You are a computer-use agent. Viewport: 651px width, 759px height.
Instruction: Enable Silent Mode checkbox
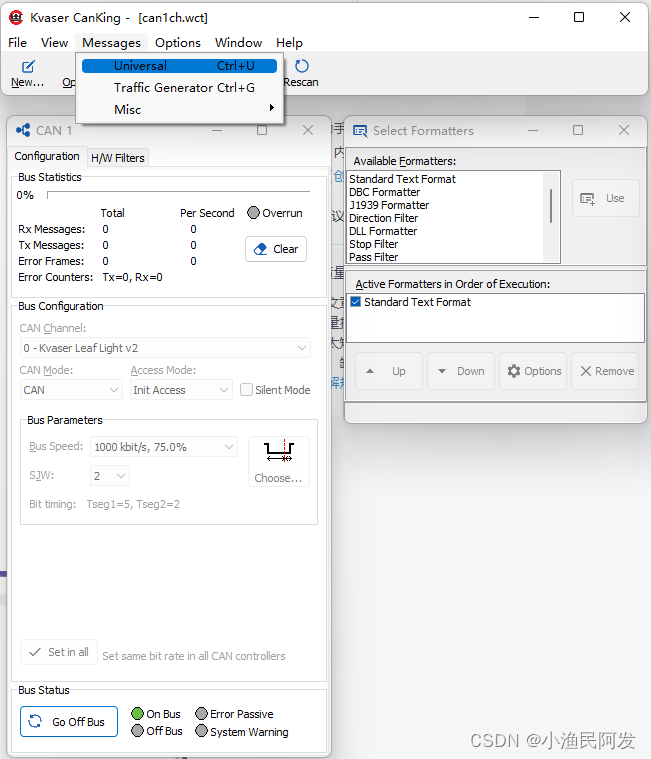click(x=246, y=390)
